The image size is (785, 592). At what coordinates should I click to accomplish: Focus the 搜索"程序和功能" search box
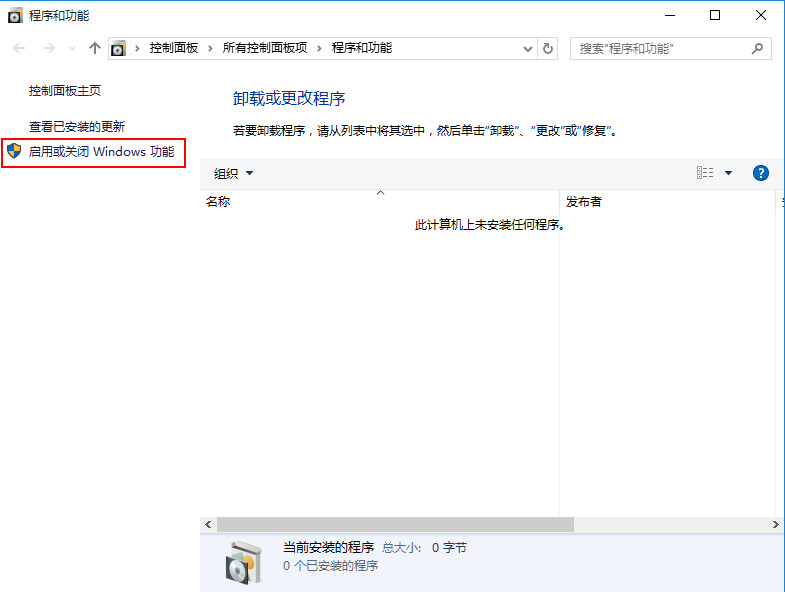tap(670, 49)
